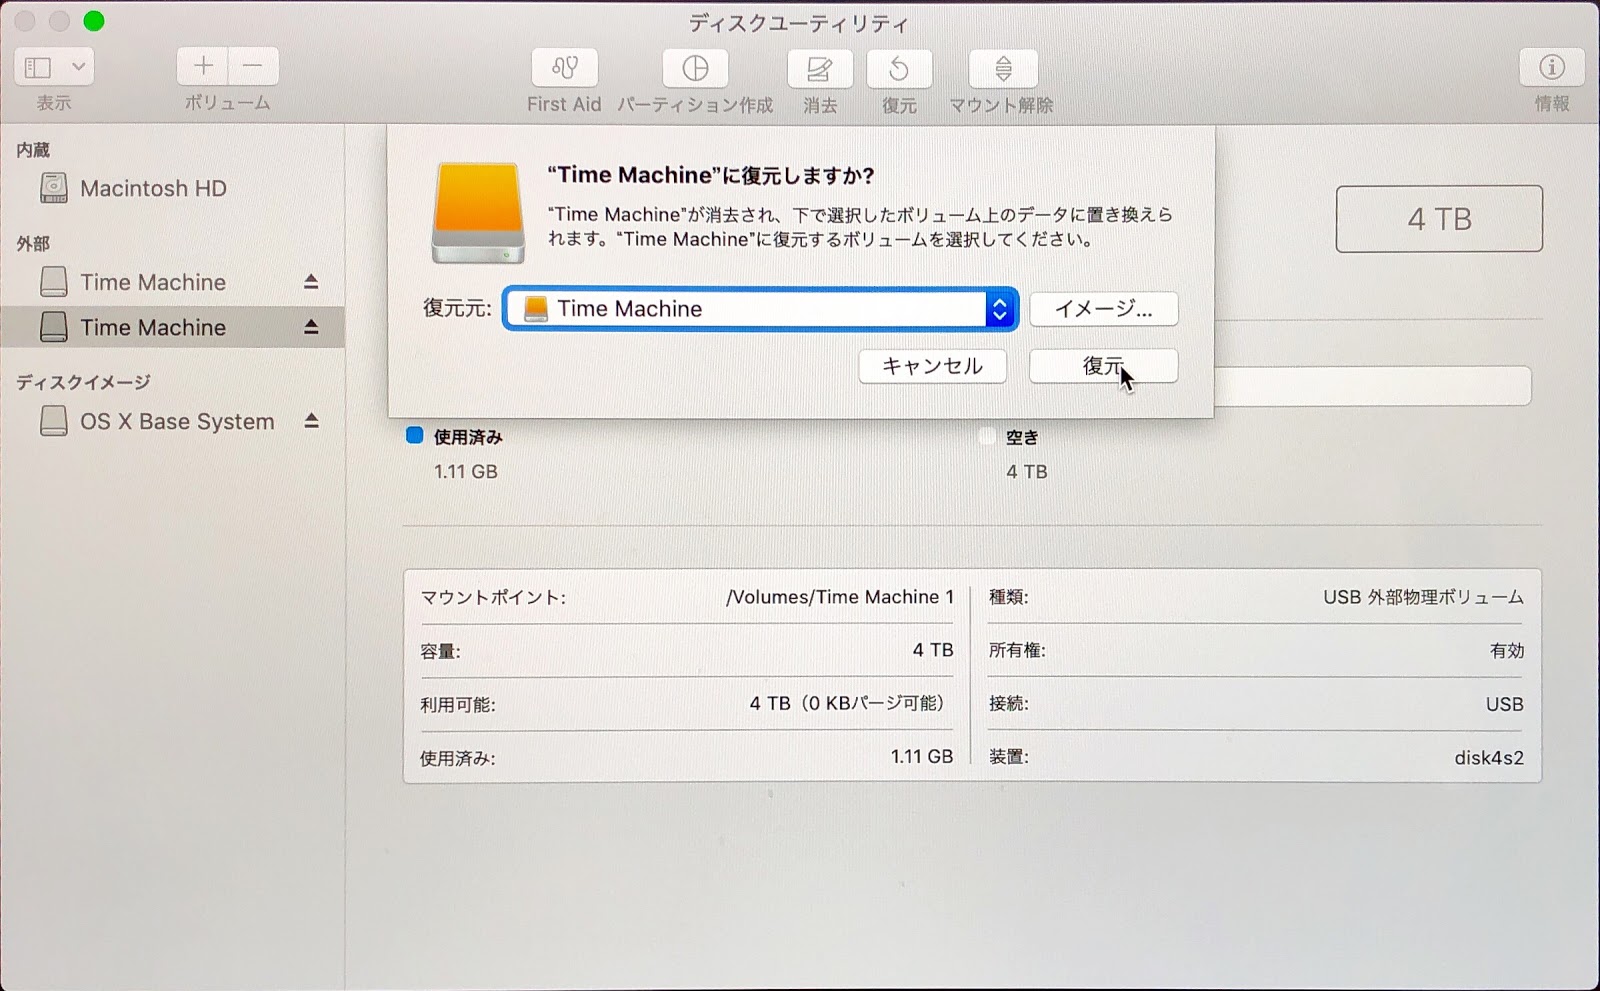The height and width of the screenshot is (991, 1600).
Task: Open the restore source (復元元) dropdown
Action: 760,308
